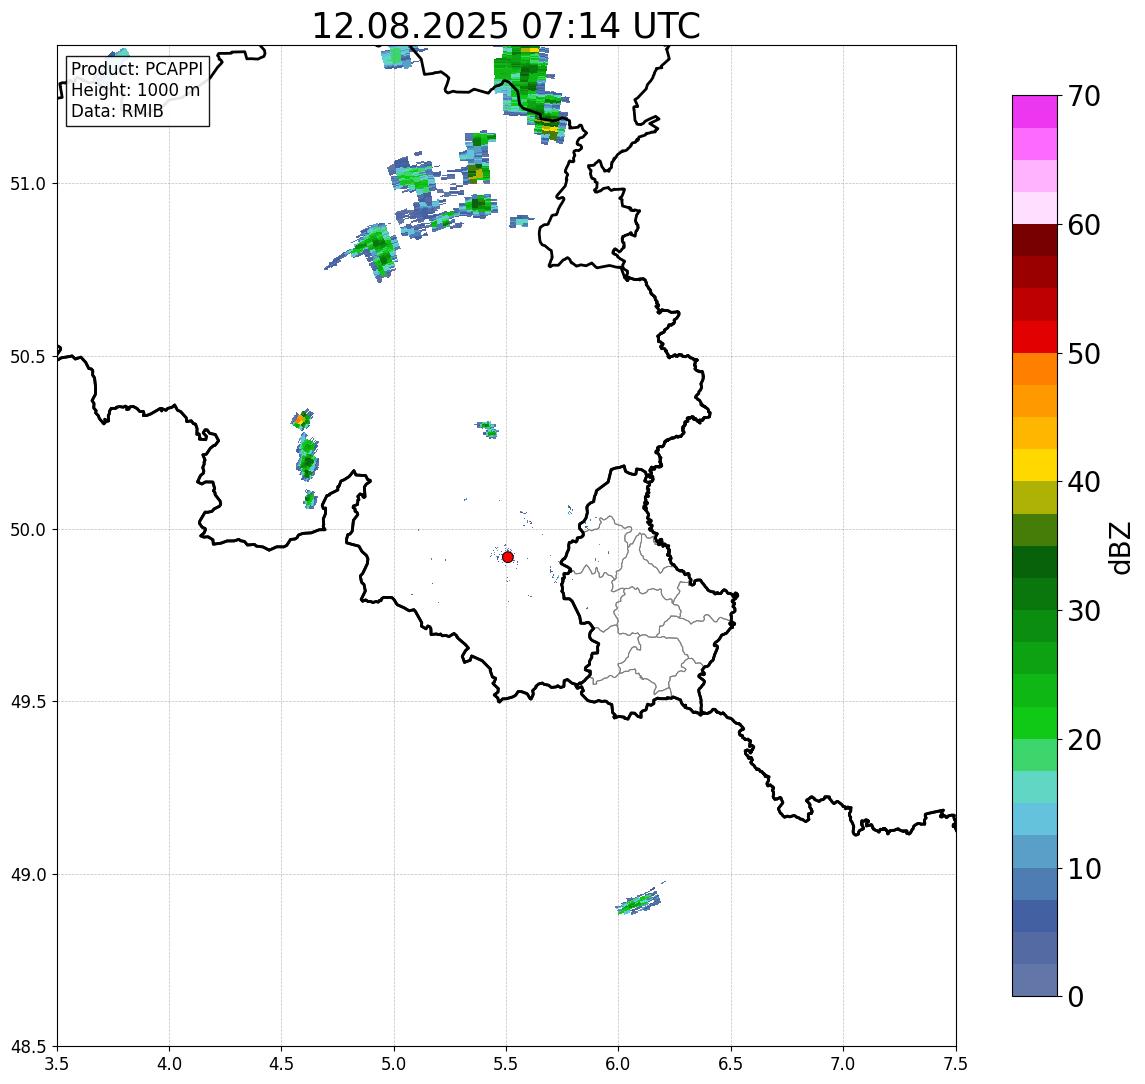The height and width of the screenshot is (1084, 1145).
Task: Click the Product: PCAPPI legend line
Action: pyautogui.click(x=137, y=69)
